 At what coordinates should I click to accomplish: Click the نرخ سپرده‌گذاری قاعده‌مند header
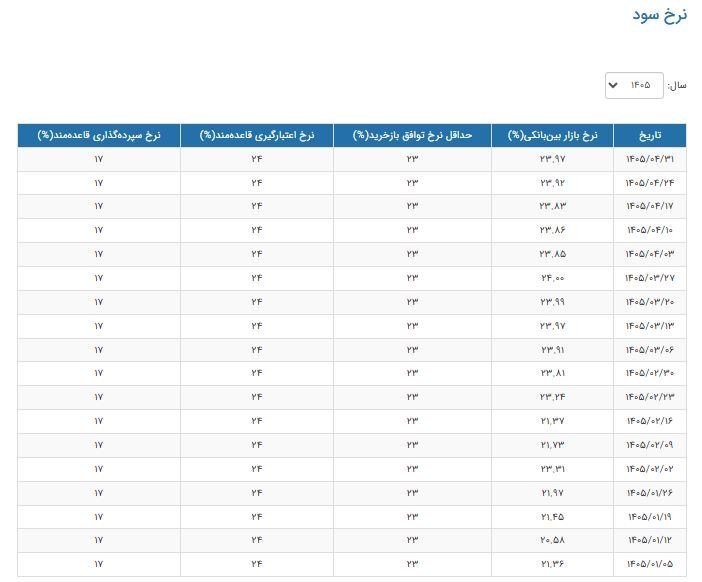pos(99,135)
